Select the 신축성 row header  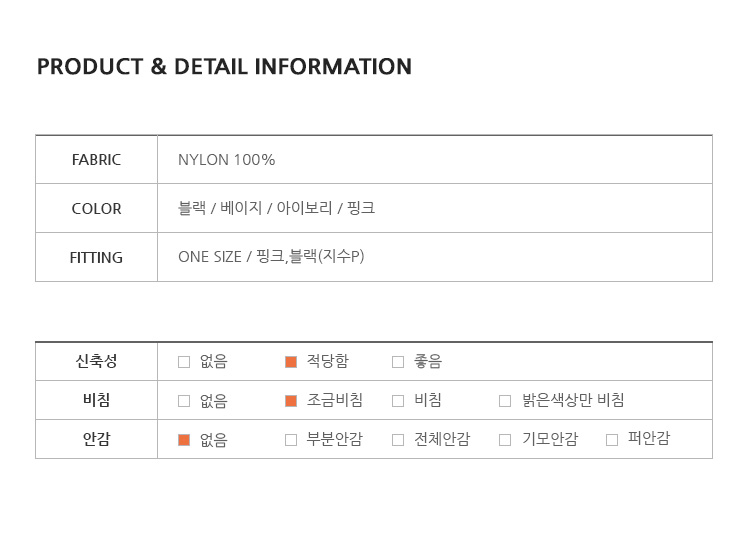coord(96,361)
